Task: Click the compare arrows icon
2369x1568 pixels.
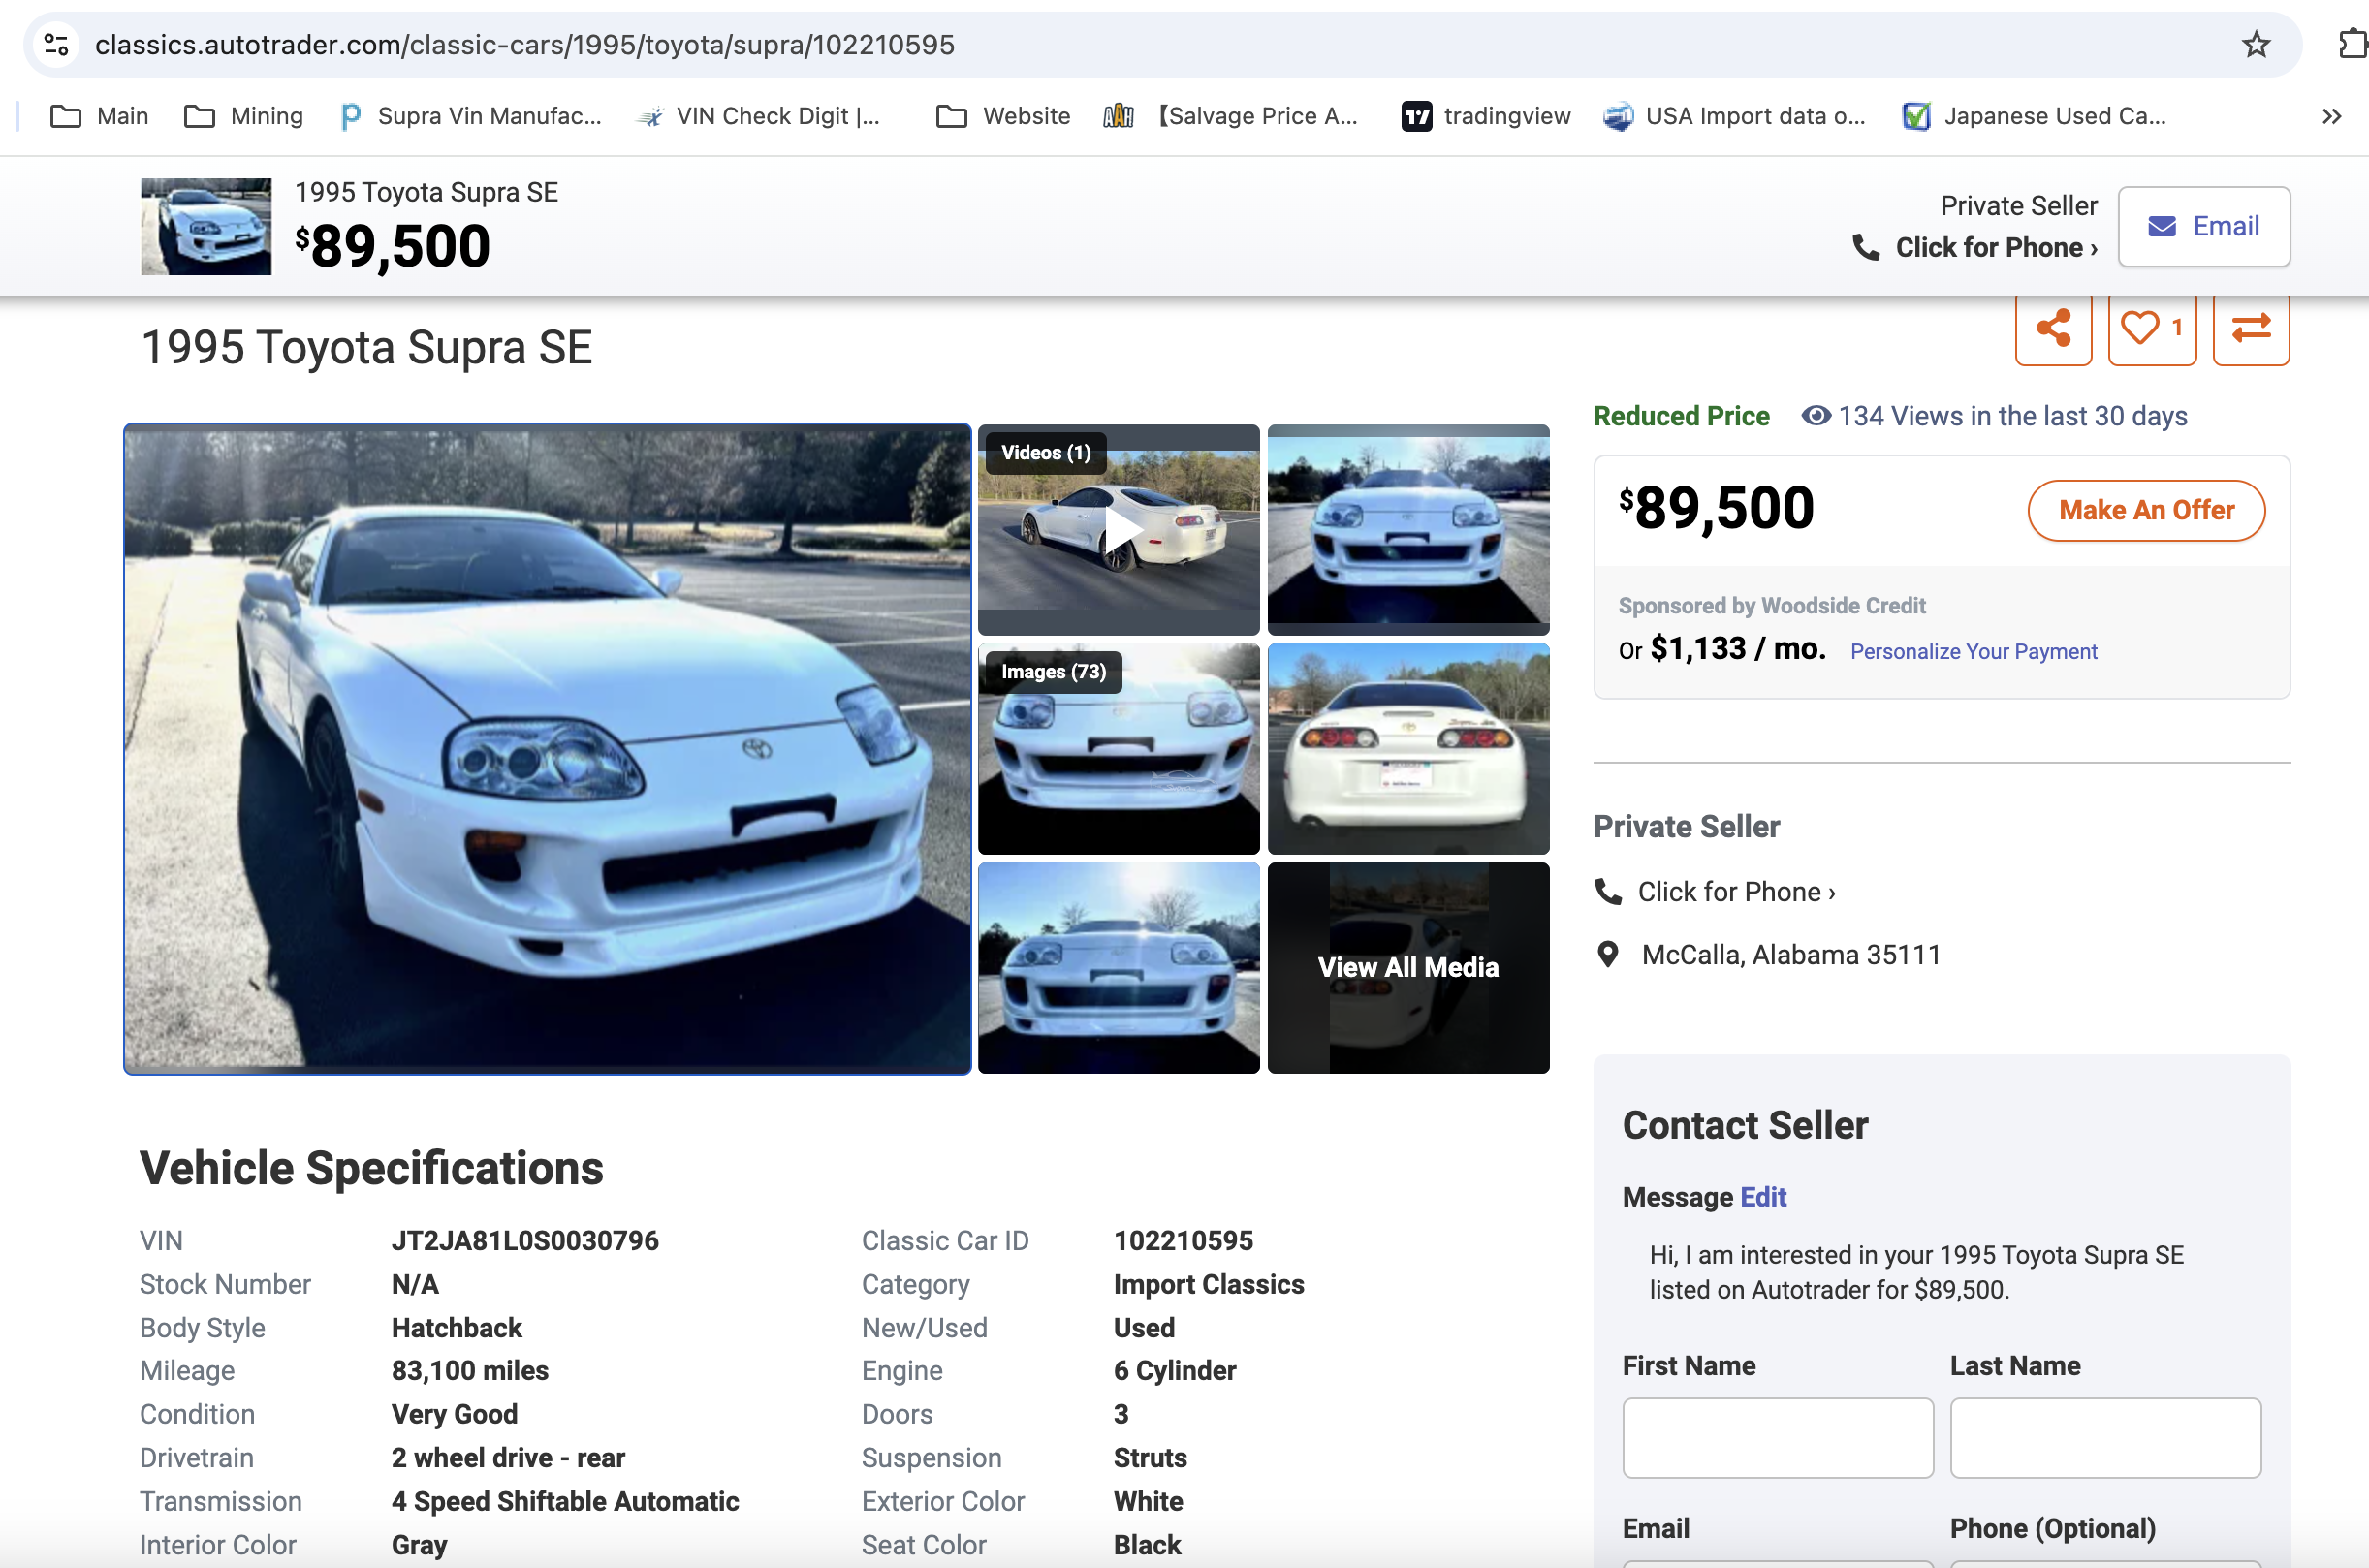Action: 2250,328
